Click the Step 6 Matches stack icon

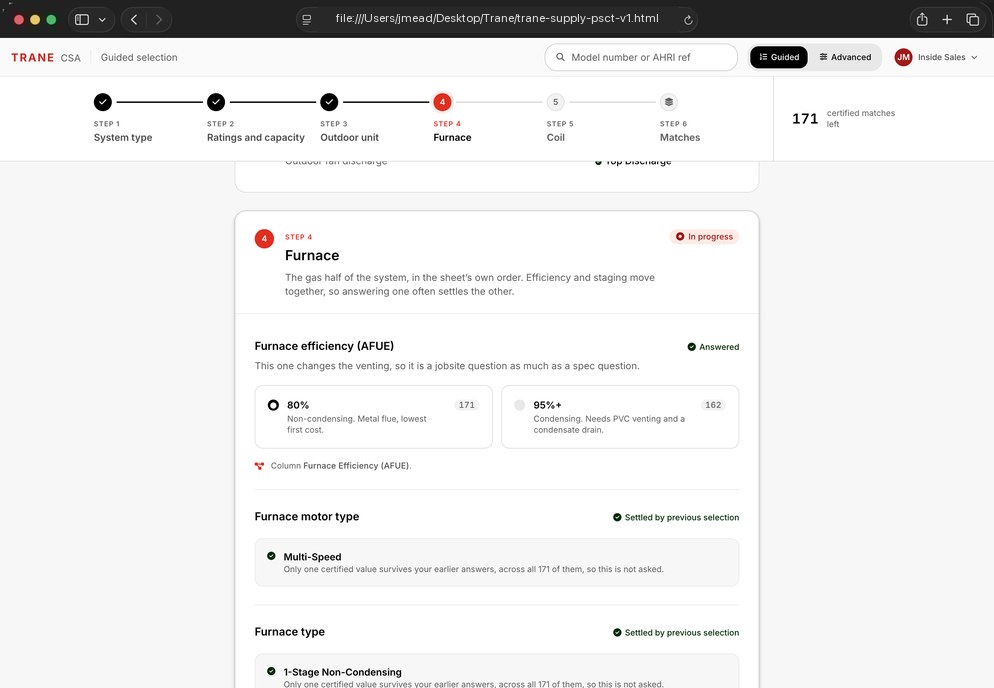coord(669,102)
